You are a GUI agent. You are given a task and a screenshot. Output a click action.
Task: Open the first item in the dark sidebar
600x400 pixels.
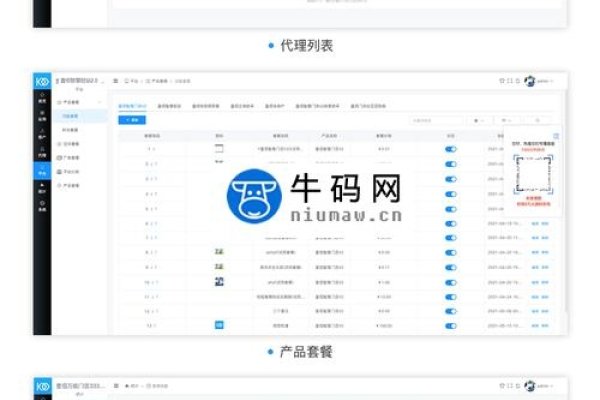tap(42, 98)
